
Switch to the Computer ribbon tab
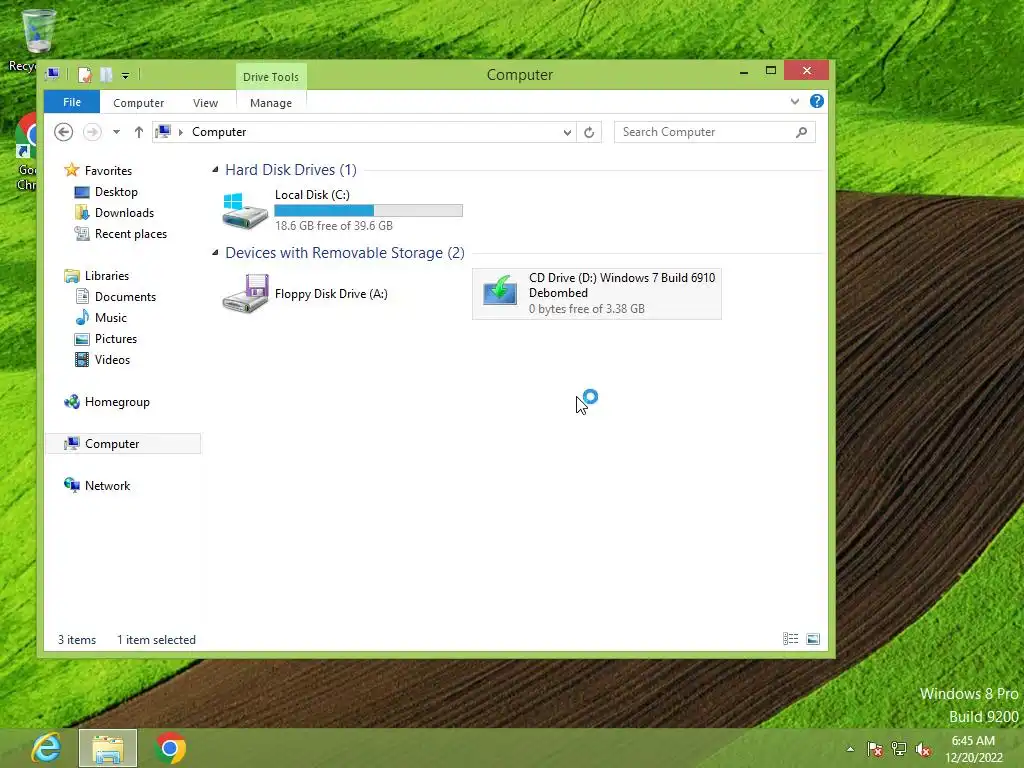pyautogui.click(x=138, y=103)
